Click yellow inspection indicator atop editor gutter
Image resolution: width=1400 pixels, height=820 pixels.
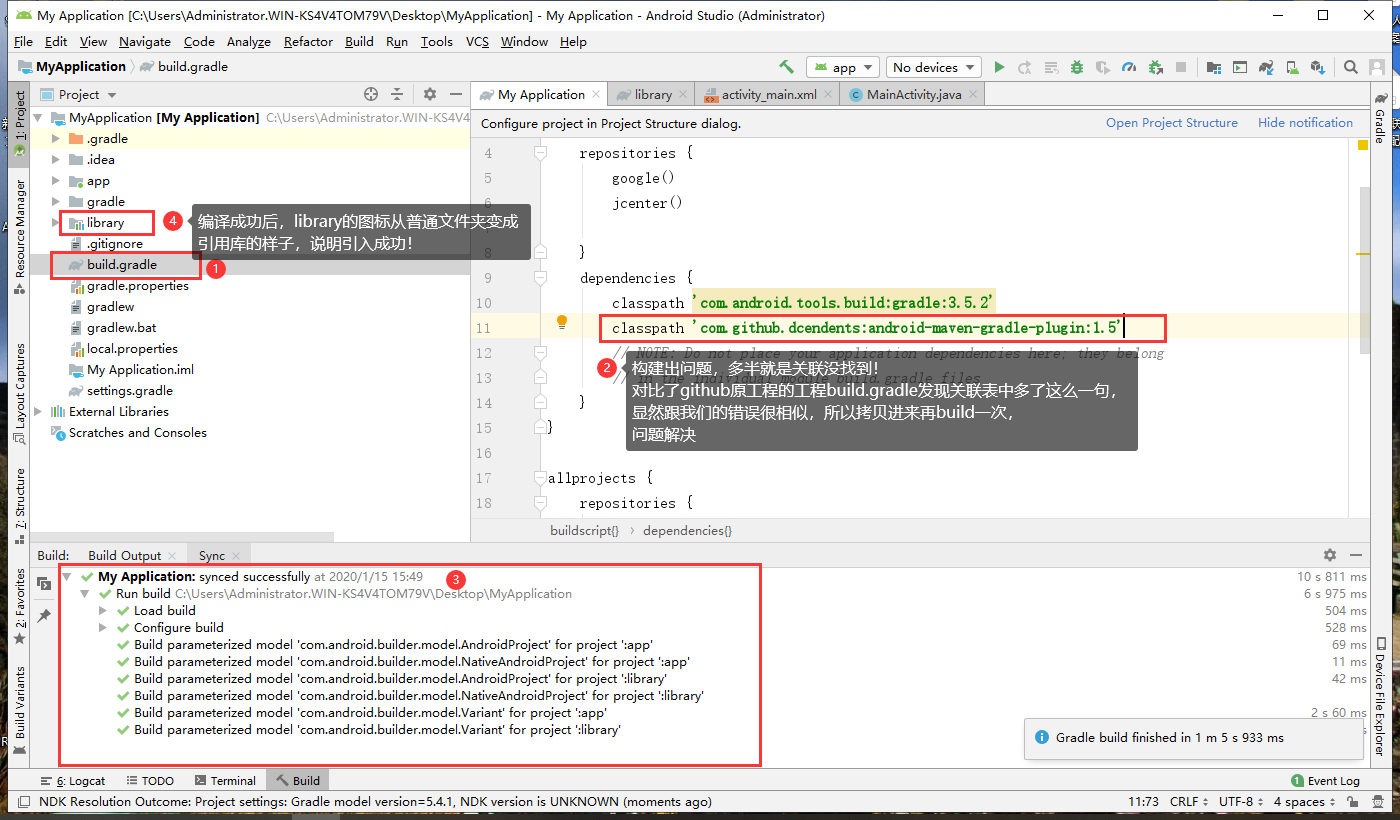point(1362,145)
